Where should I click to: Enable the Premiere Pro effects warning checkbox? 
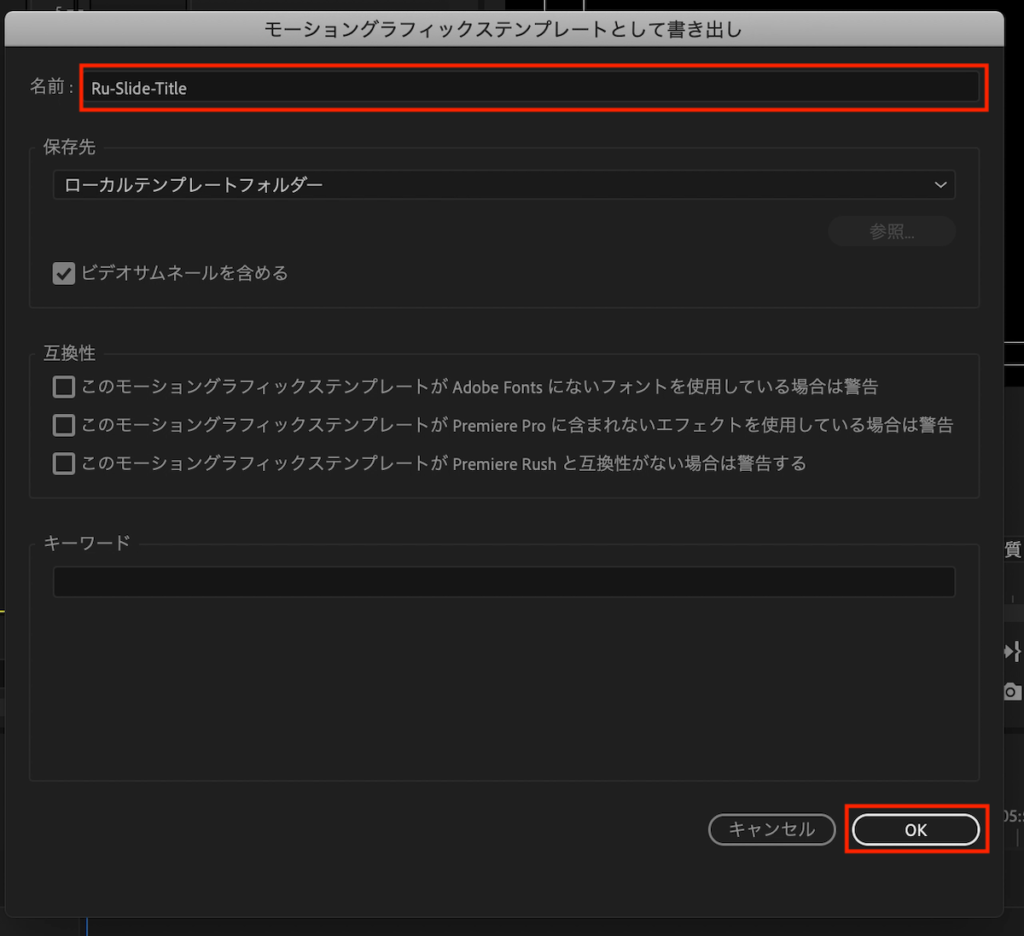[64, 425]
